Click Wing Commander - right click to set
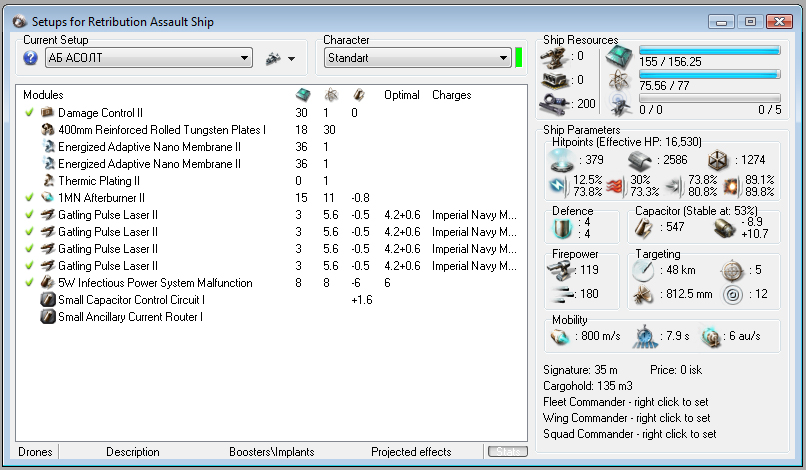This screenshot has height=470, width=806. pyautogui.click(x=627, y=418)
